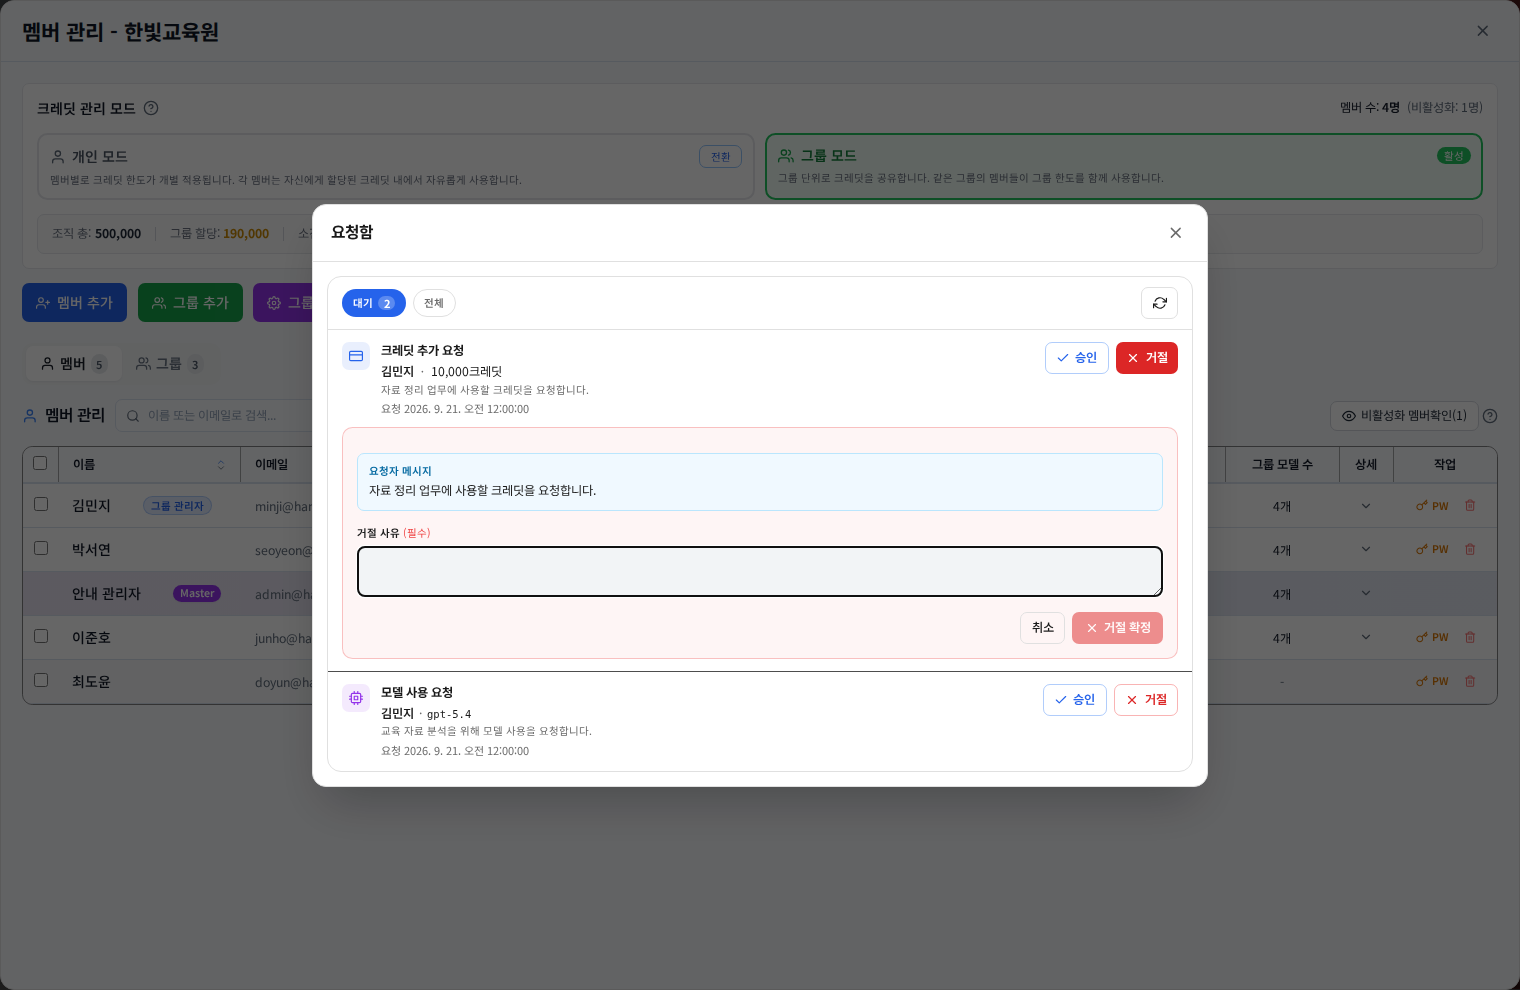Switch to the 대기 requests tab
This screenshot has height=990, width=1520.
(x=374, y=303)
